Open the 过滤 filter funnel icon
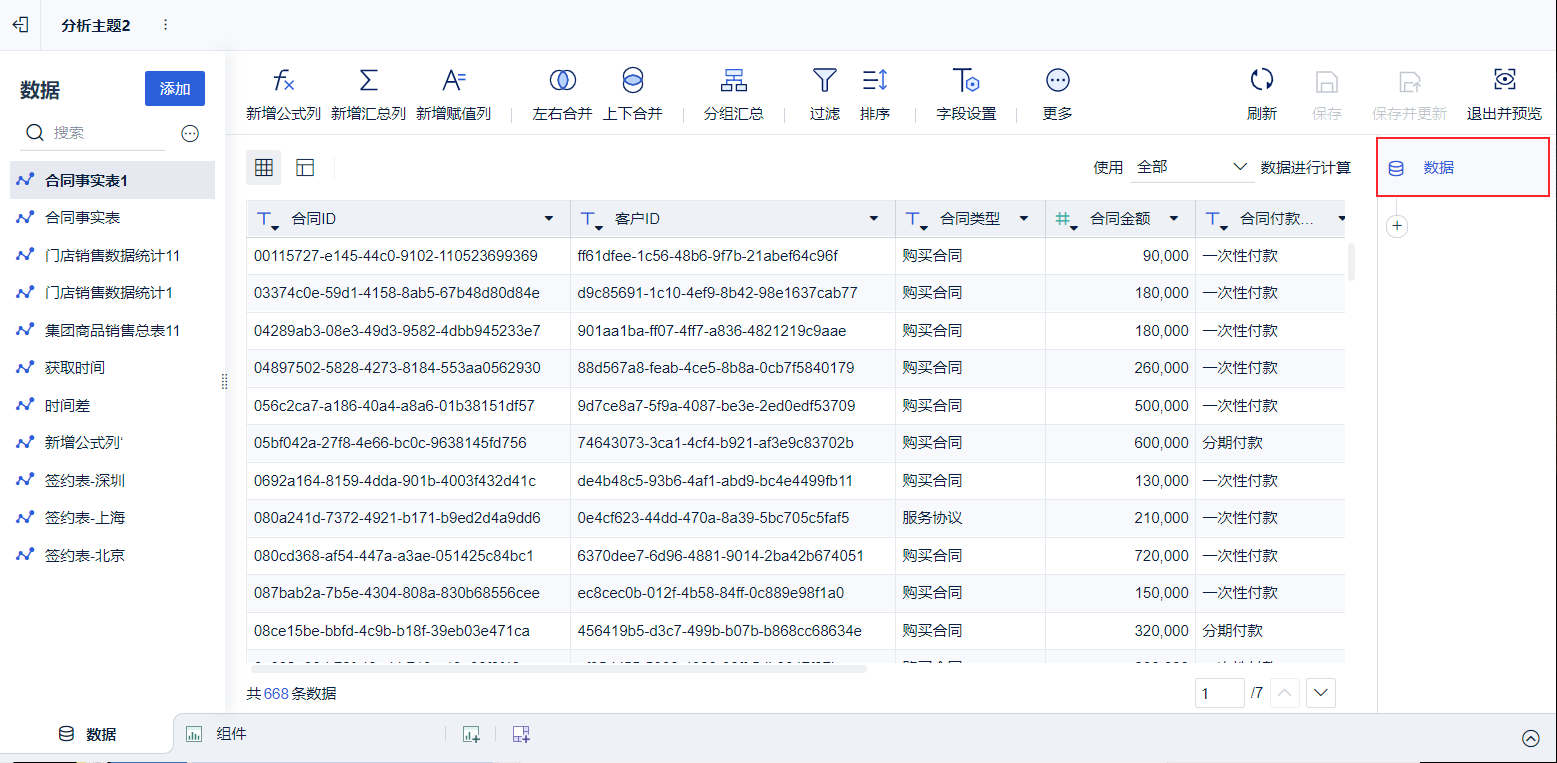The height and width of the screenshot is (763, 1557). click(824, 81)
